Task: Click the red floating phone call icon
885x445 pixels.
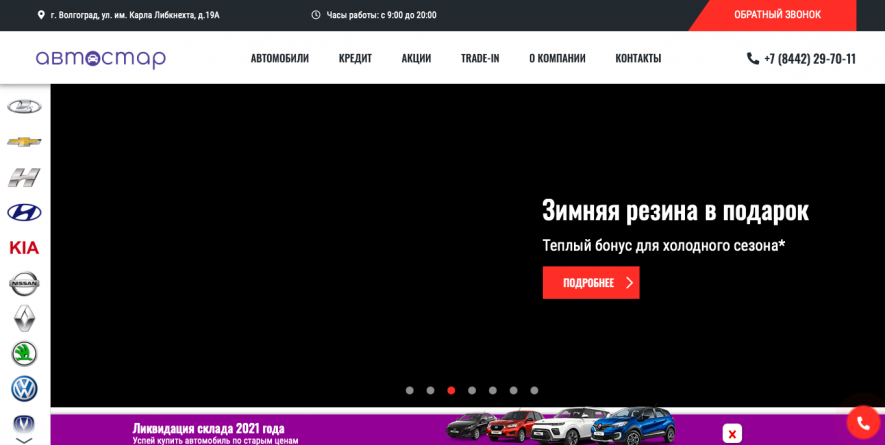Action: [x=862, y=422]
